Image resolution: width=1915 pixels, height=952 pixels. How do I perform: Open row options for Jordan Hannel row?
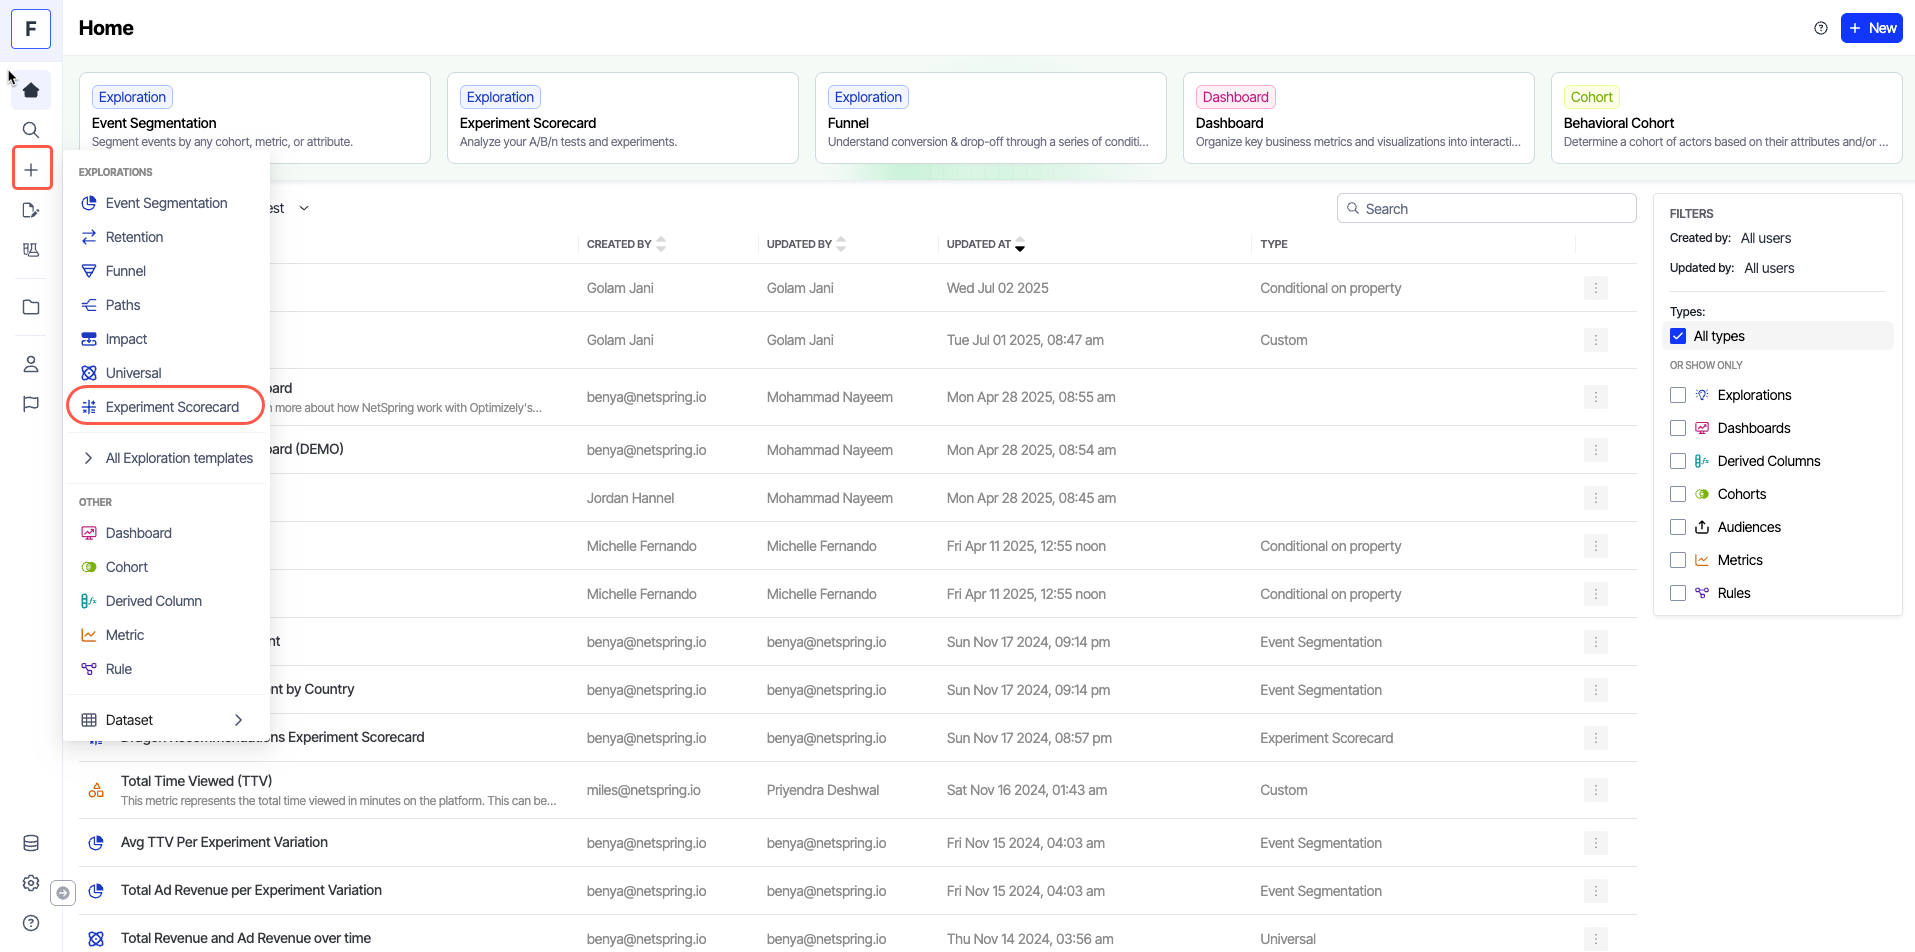[1596, 498]
